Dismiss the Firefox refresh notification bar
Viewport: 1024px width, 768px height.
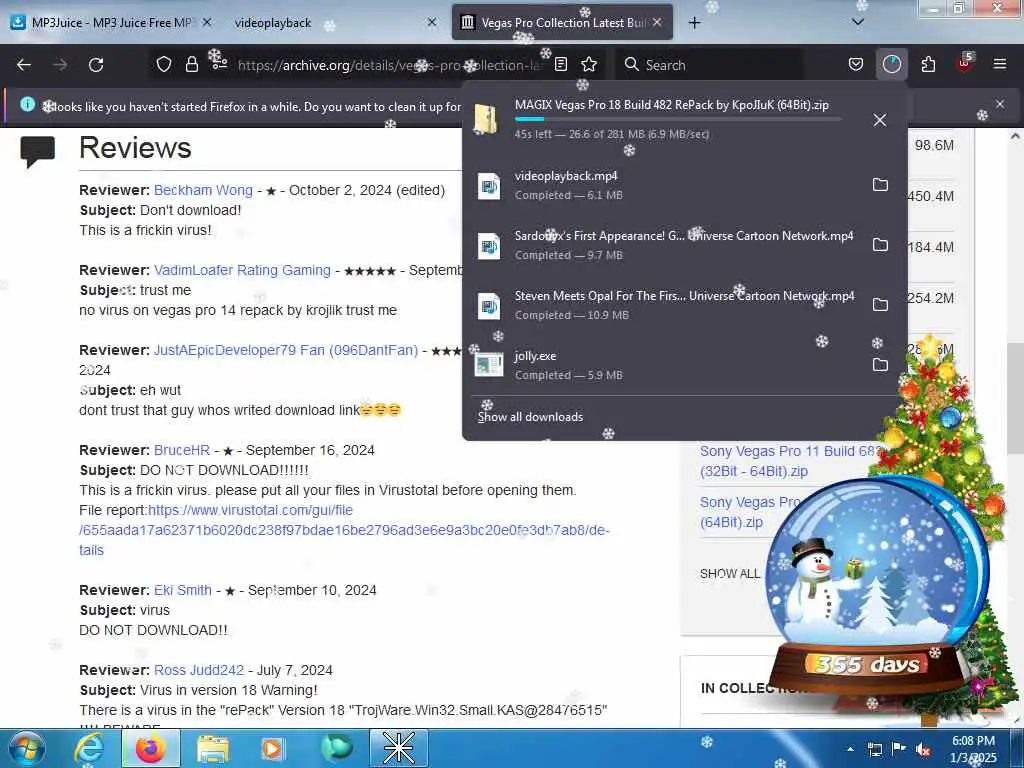click(1000, 104)
